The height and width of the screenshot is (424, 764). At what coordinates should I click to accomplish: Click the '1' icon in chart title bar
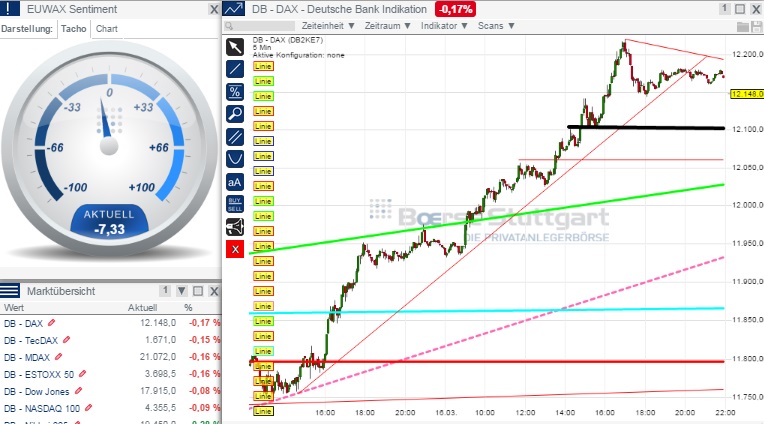pyautogui.click(x=725, y=9)
